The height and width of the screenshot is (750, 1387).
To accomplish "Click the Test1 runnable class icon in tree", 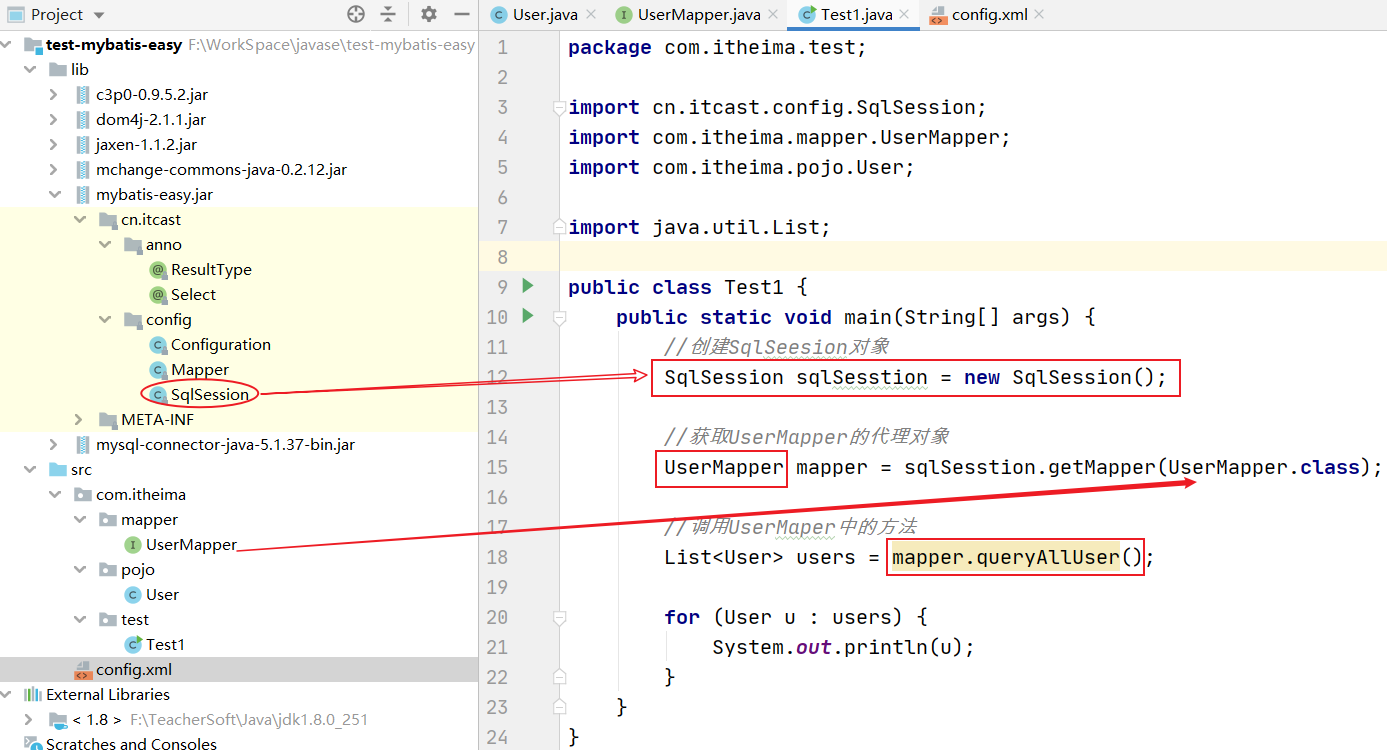I will pos(133,645).
